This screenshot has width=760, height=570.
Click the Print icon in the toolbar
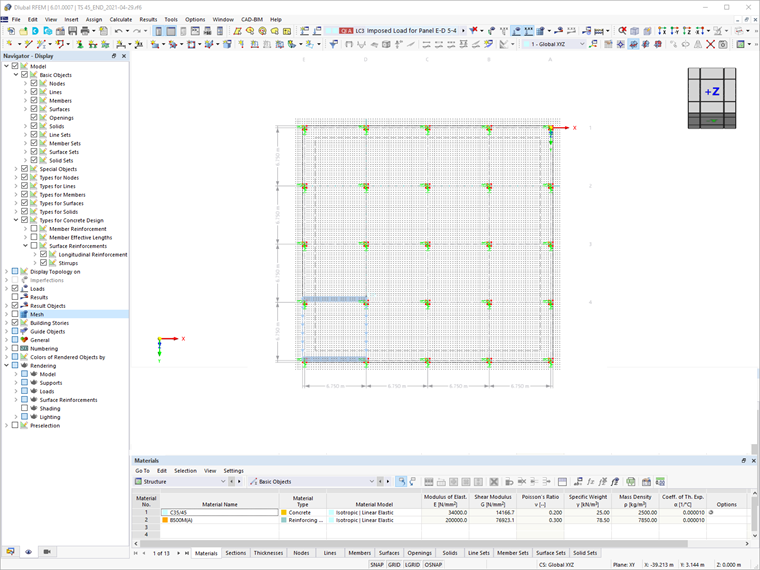click(x=85, y=31)
